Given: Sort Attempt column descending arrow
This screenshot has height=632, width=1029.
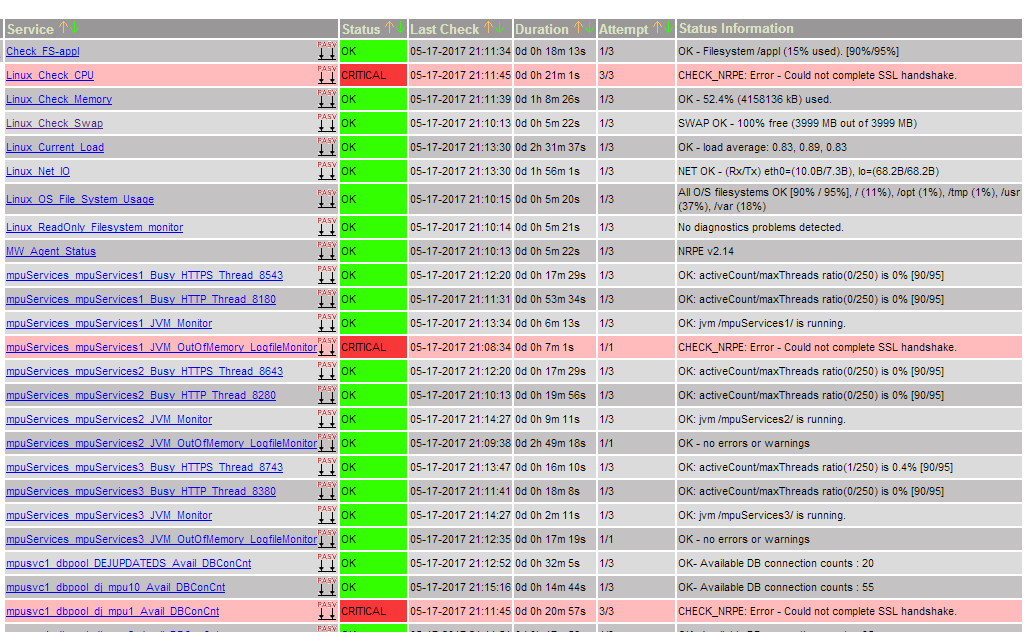Looking at the screenshot, I should tap(667, 29).
